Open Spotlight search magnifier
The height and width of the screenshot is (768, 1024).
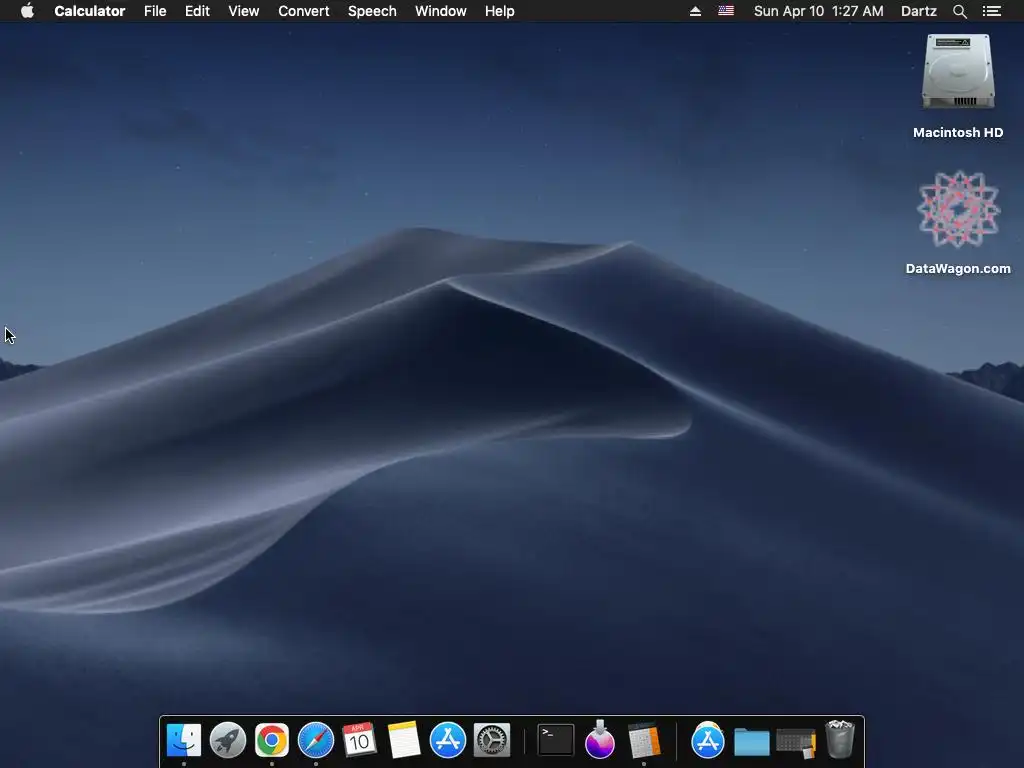959,11
